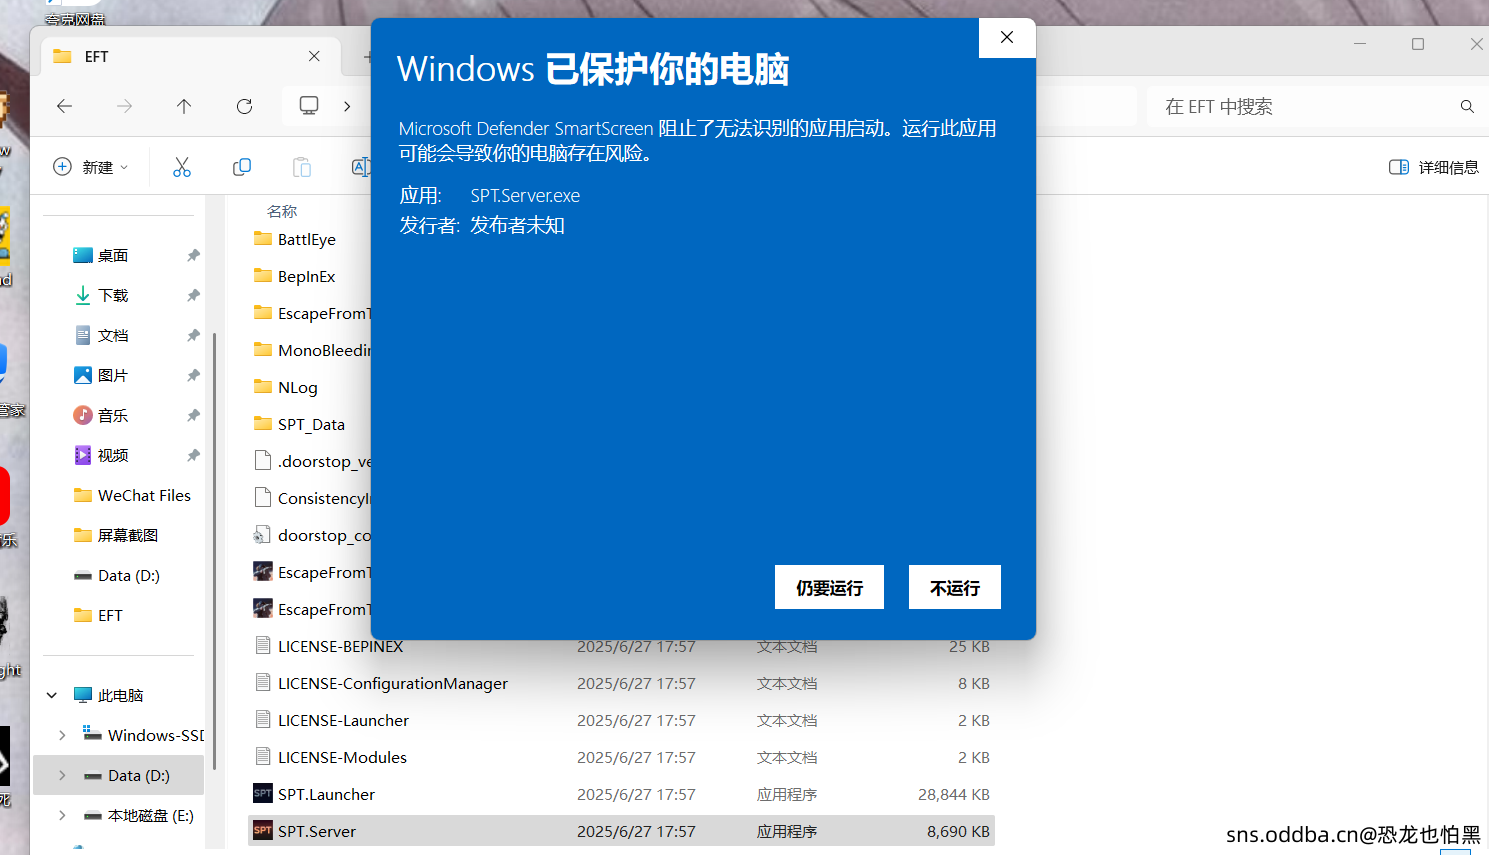The width and height of the screenshot is (1489, 855).
Task: Select 本地磁盘 (E:) in navigation tree
Action: pyautogui.click(x=138, y=815)
